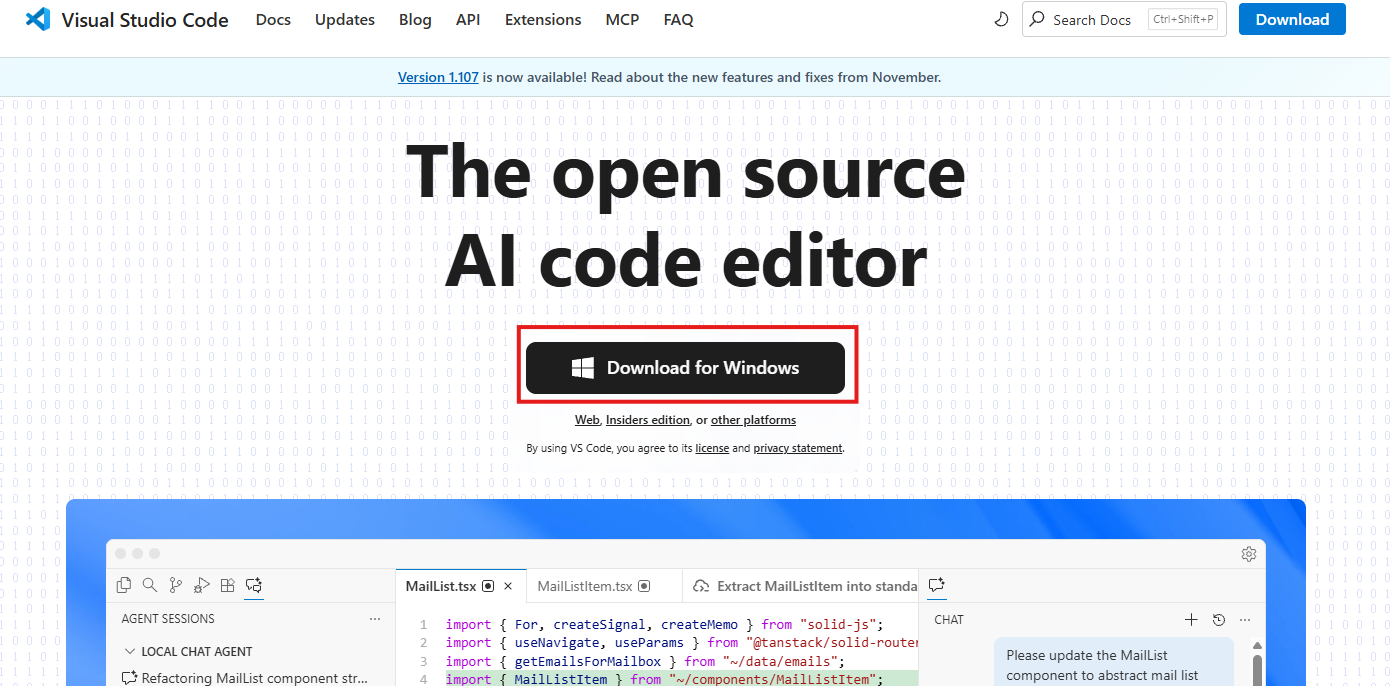Start a new chat with plus icon
Image resolution: width=1390 pixels, height=686 pixels.
[1191, 620]
